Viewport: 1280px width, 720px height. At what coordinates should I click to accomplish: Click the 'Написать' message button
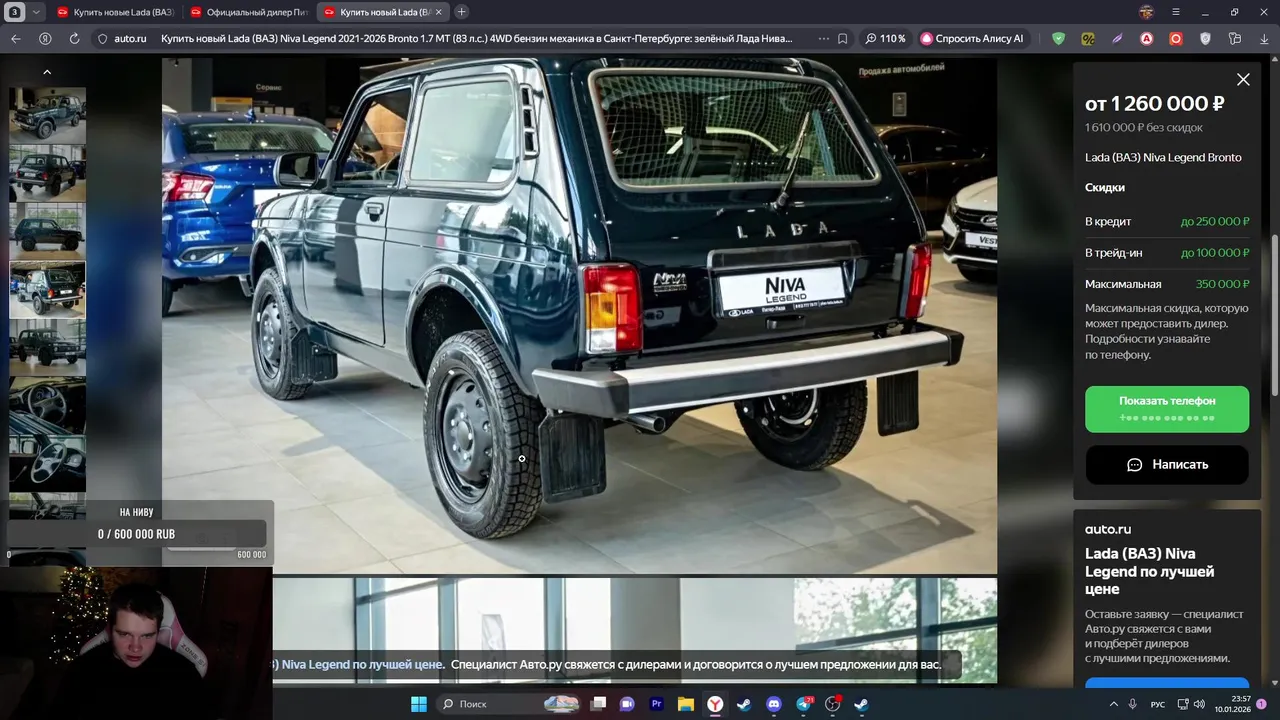tap(1167, 465)
